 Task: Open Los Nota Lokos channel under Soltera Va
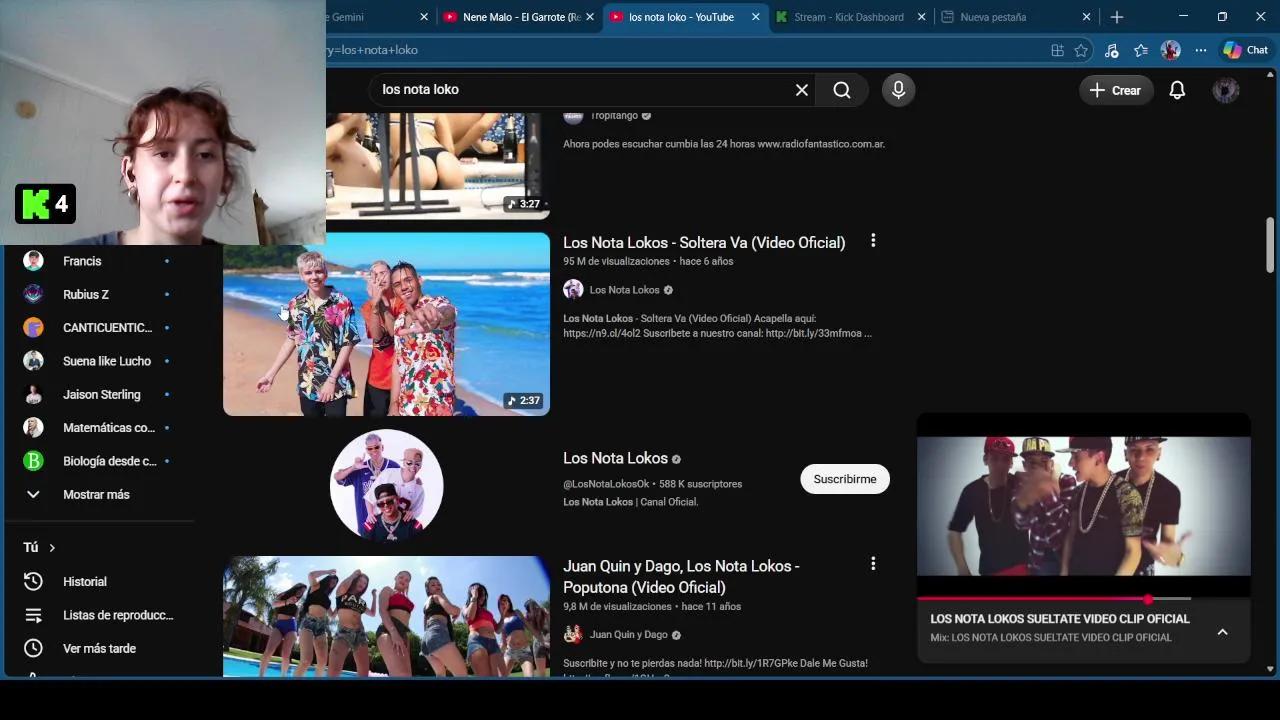pos(624,290)
